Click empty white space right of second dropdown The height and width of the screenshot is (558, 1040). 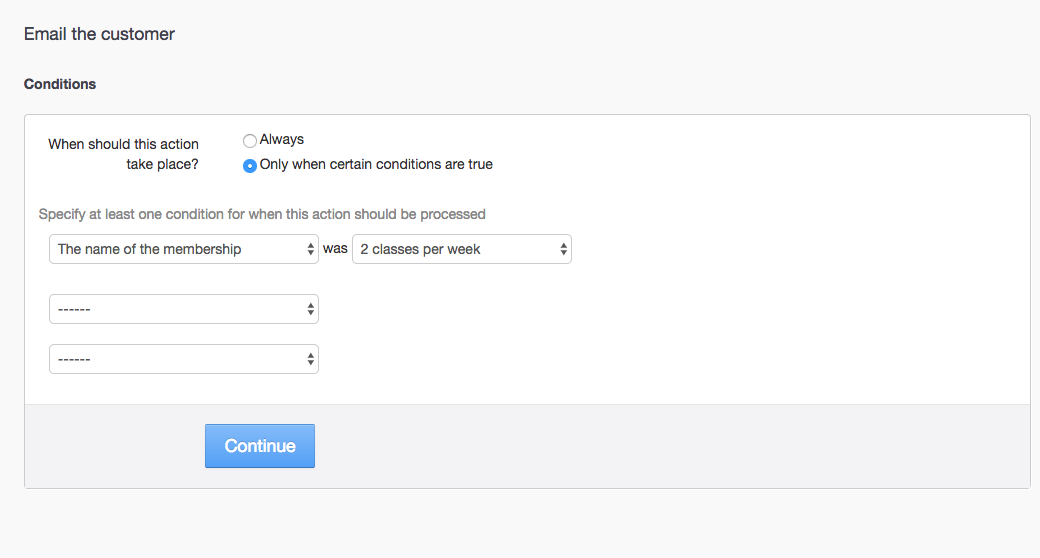pos(650,309)
